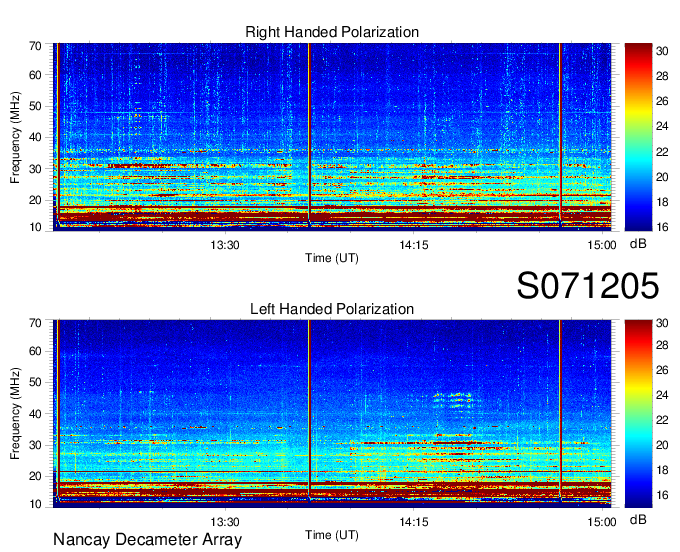Click the 30 dB label on Right Handed colorbar
The image size is (680, 552).
662,51
